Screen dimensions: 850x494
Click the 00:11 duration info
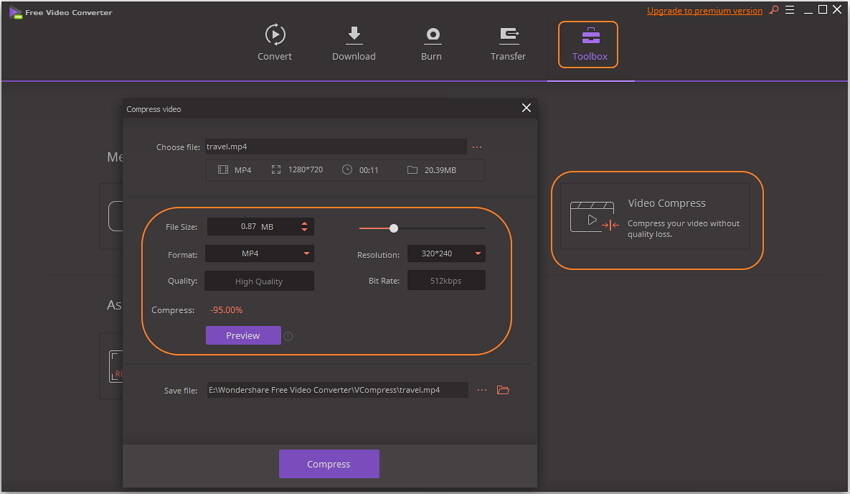(x=369, y=170)
